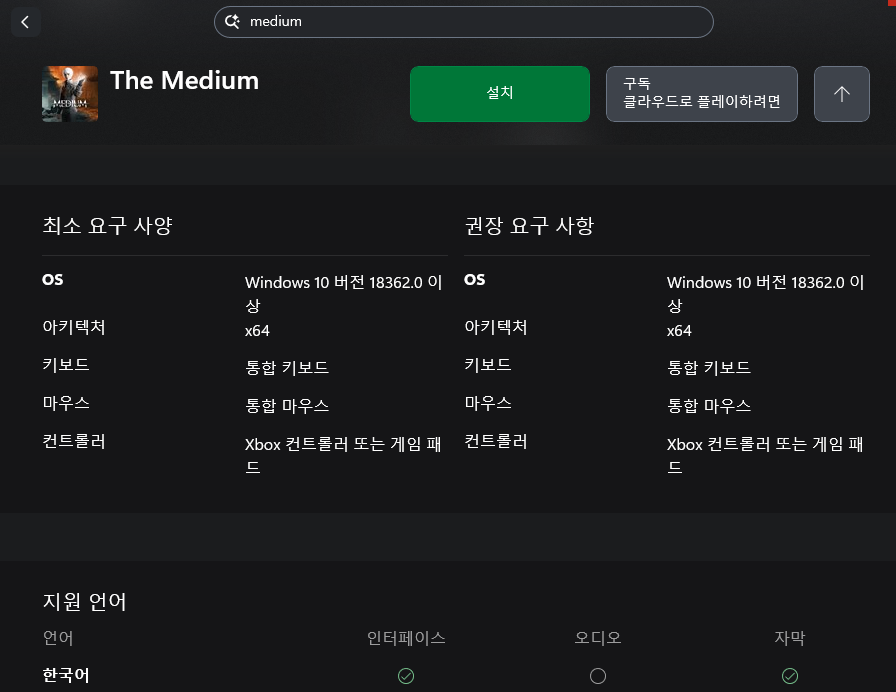Select the 최소 요구 사양 heading
Image resolution: width=896 pixels, height=692 pixels.
tap(107, 226)
